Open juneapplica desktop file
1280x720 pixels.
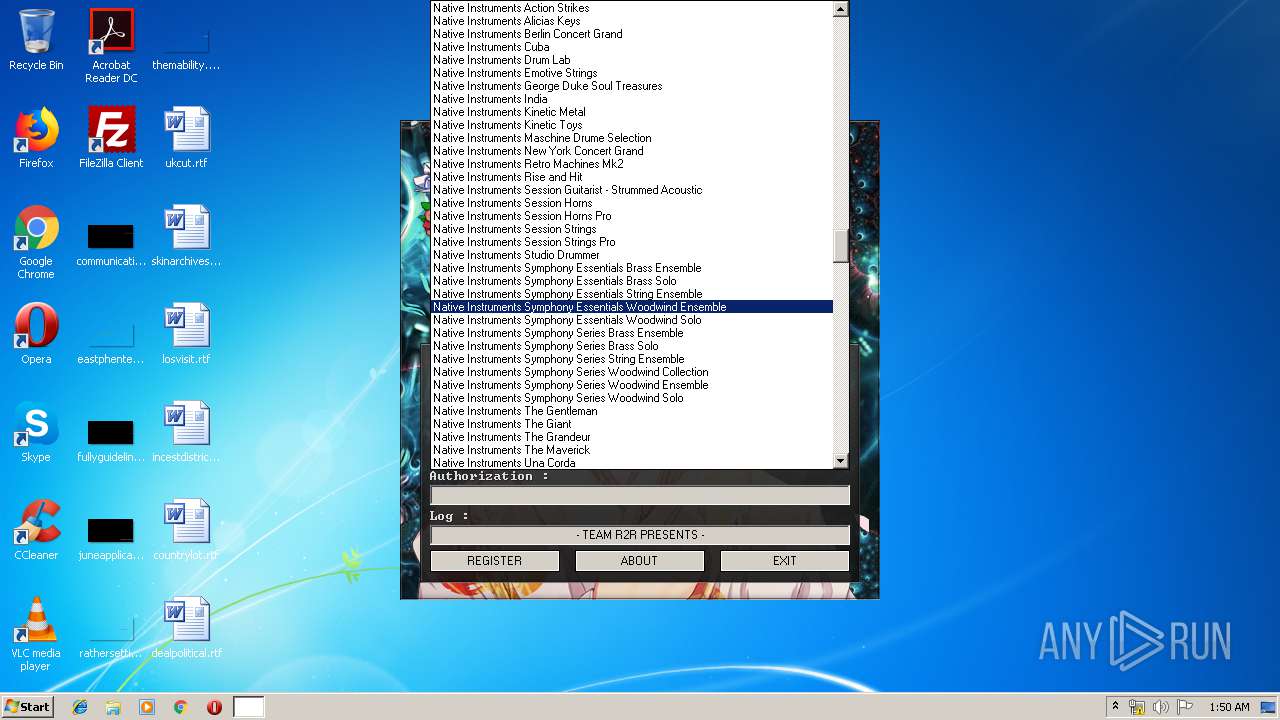pyautogui.click(x=111, y=536)
